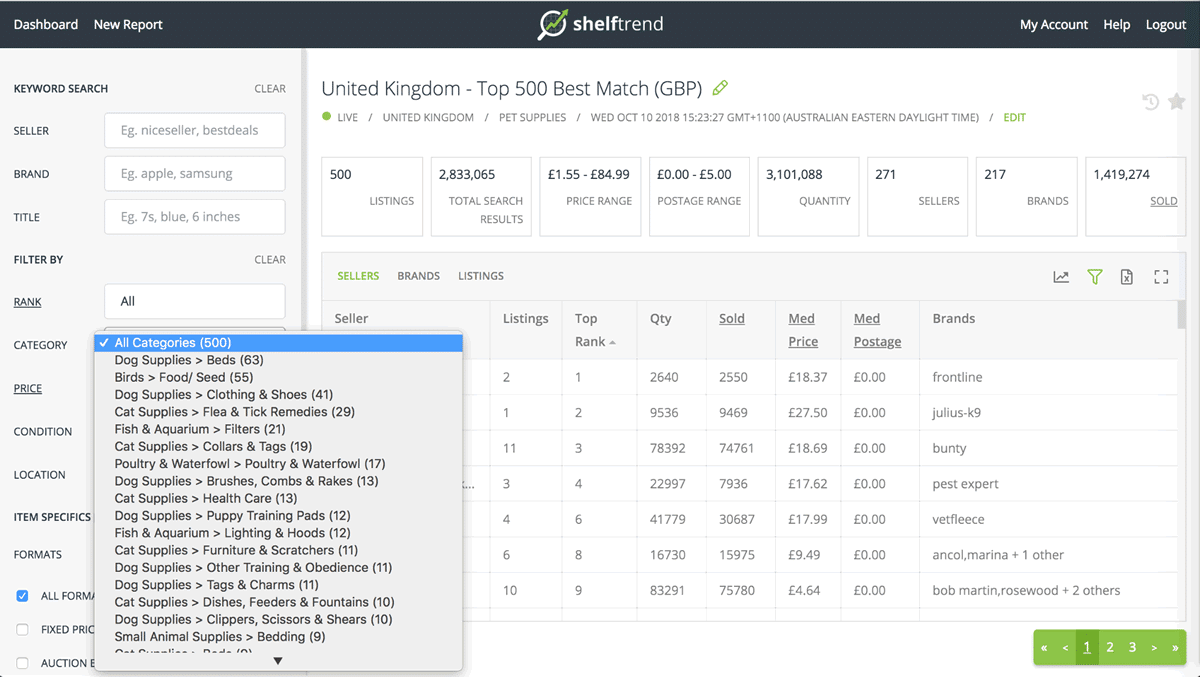Sort by the Top Rank column header
The image size is (1200, 677).
595,330
